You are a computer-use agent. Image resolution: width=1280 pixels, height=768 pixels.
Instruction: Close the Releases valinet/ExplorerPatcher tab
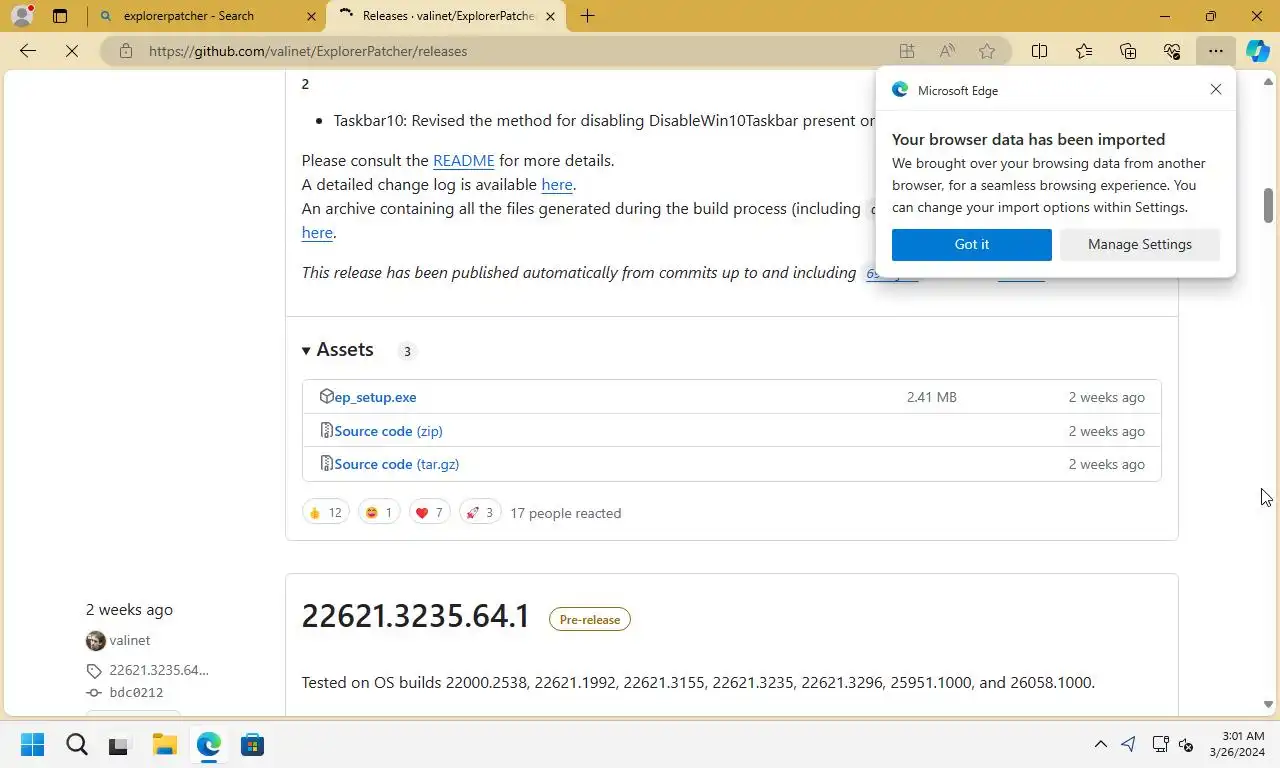pyautogui.click(x=550, y=16)
